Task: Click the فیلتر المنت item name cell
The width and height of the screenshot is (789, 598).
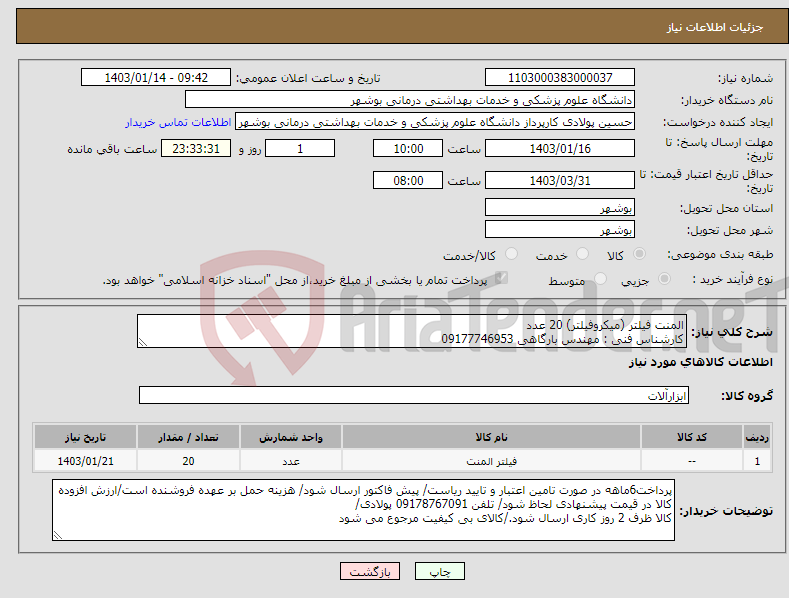Action: click(491, 461)
